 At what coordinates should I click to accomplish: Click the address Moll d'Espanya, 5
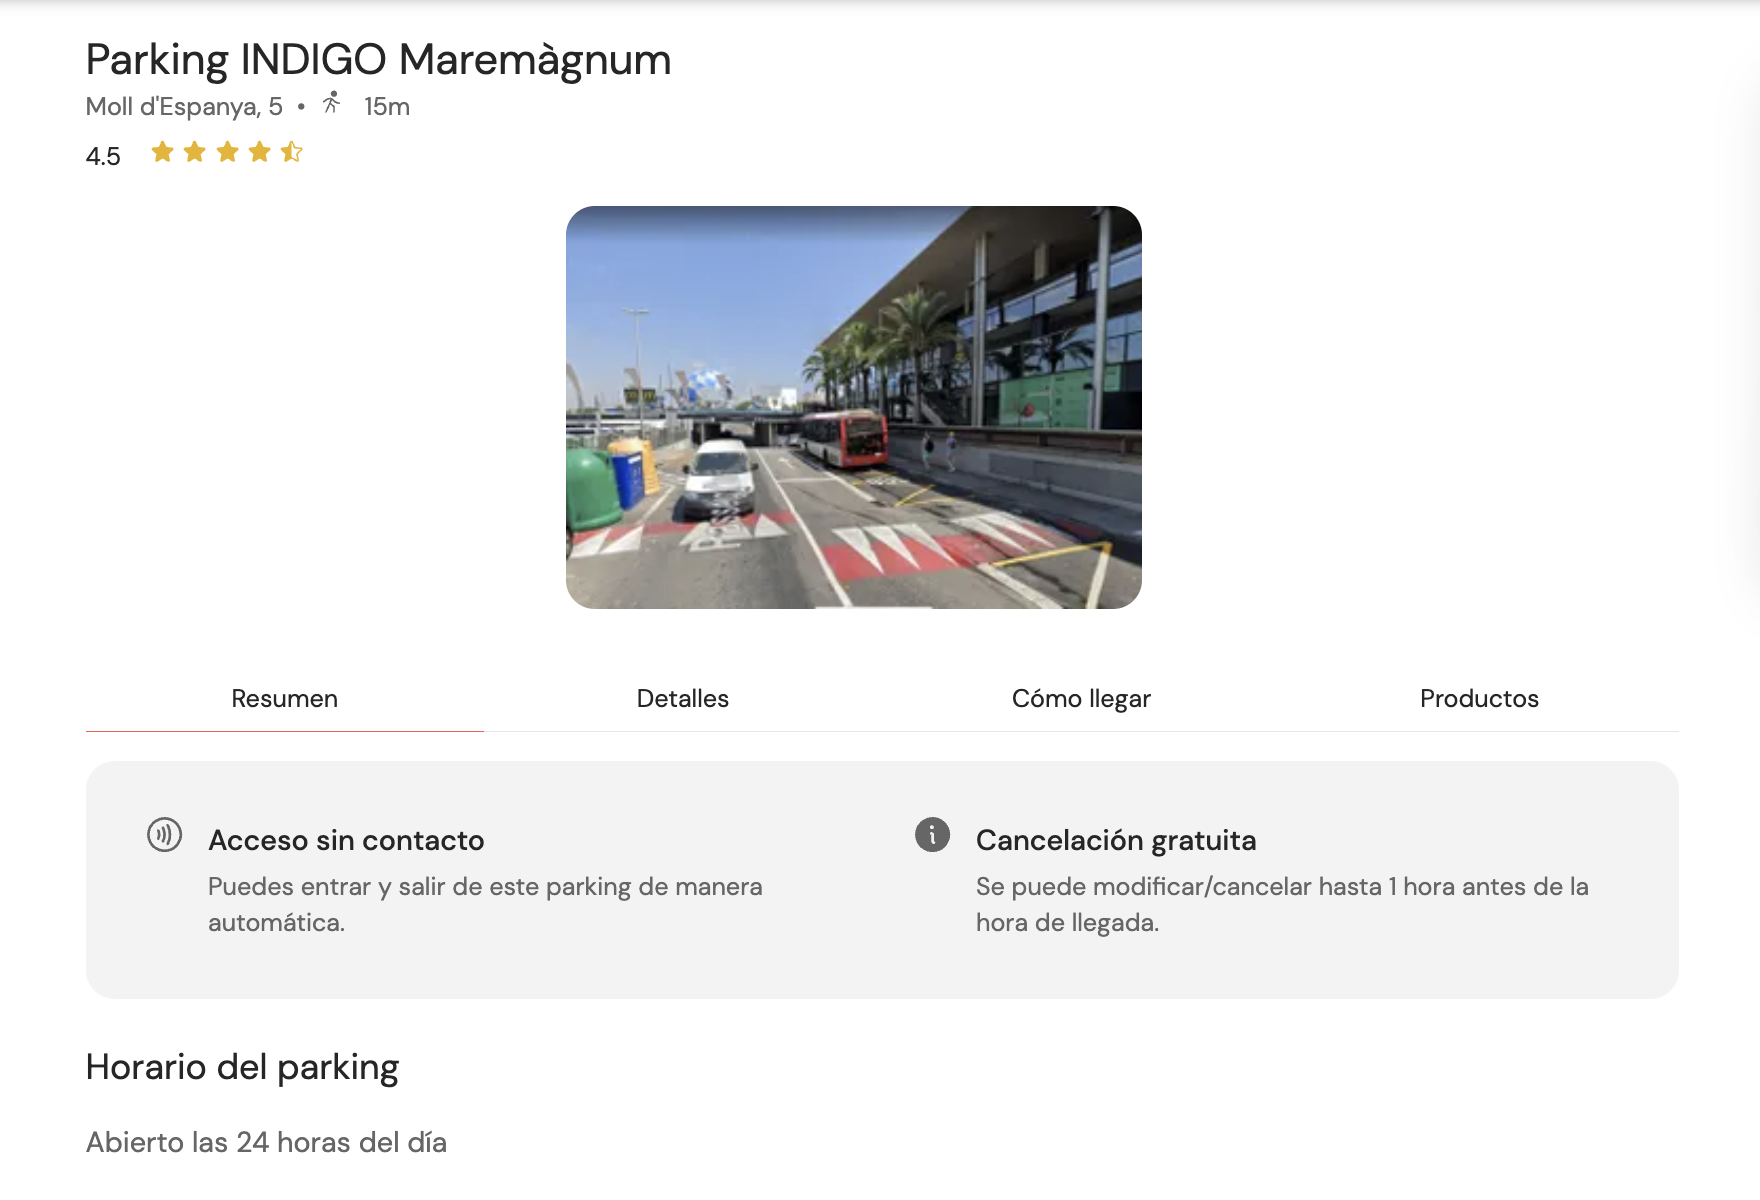186,105
